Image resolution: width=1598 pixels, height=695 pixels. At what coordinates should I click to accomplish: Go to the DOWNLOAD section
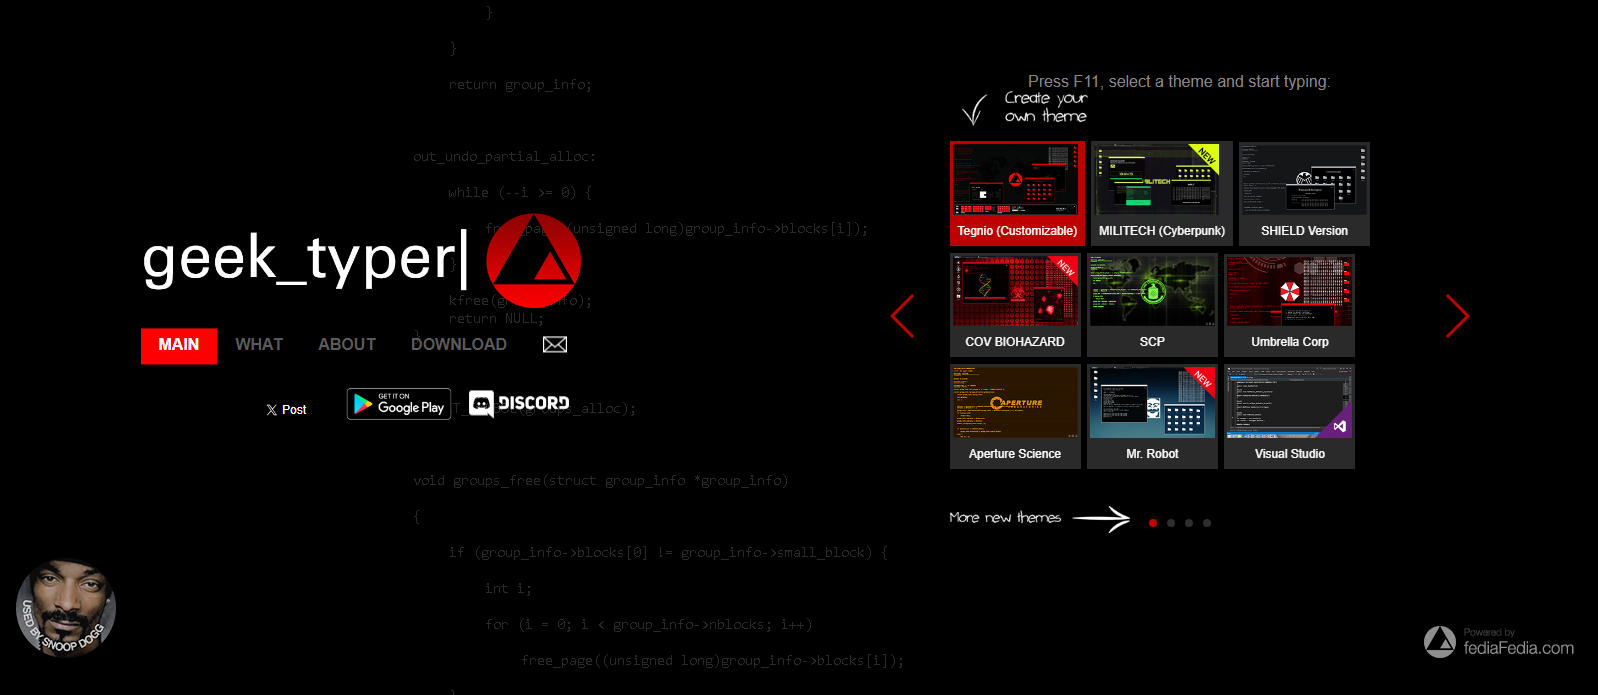pyautogui.click(x=459, y=345)
